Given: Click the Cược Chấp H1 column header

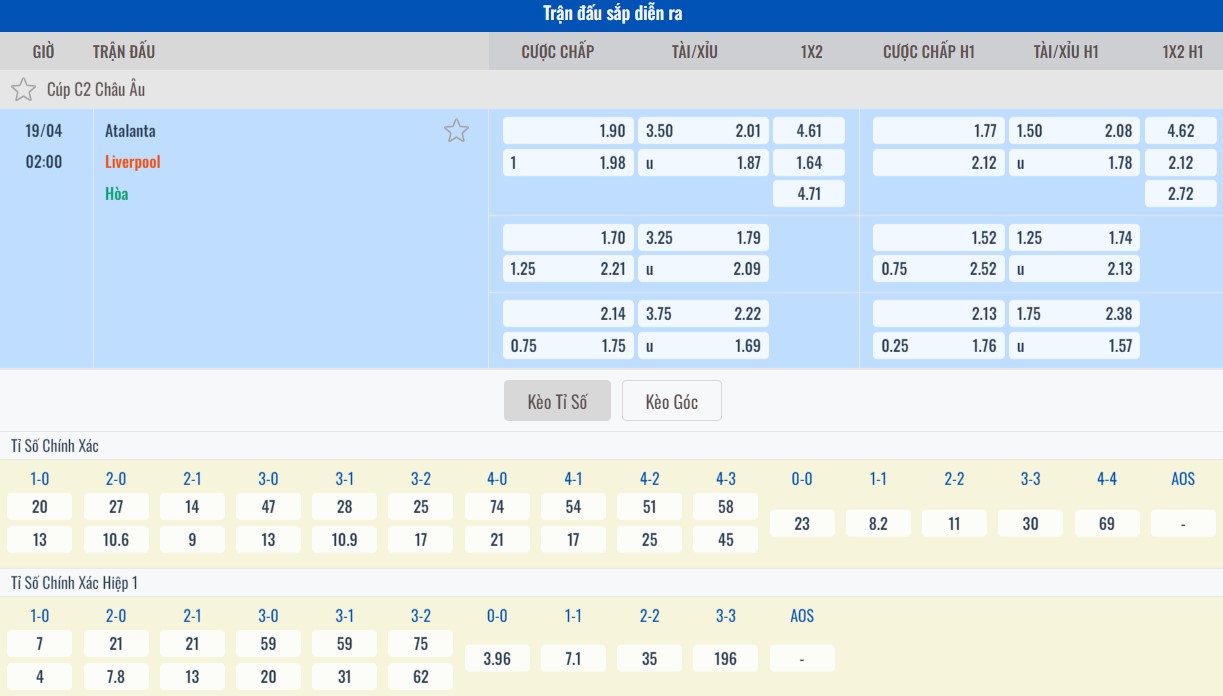Looking at the screenshot, I should [928, 51].
